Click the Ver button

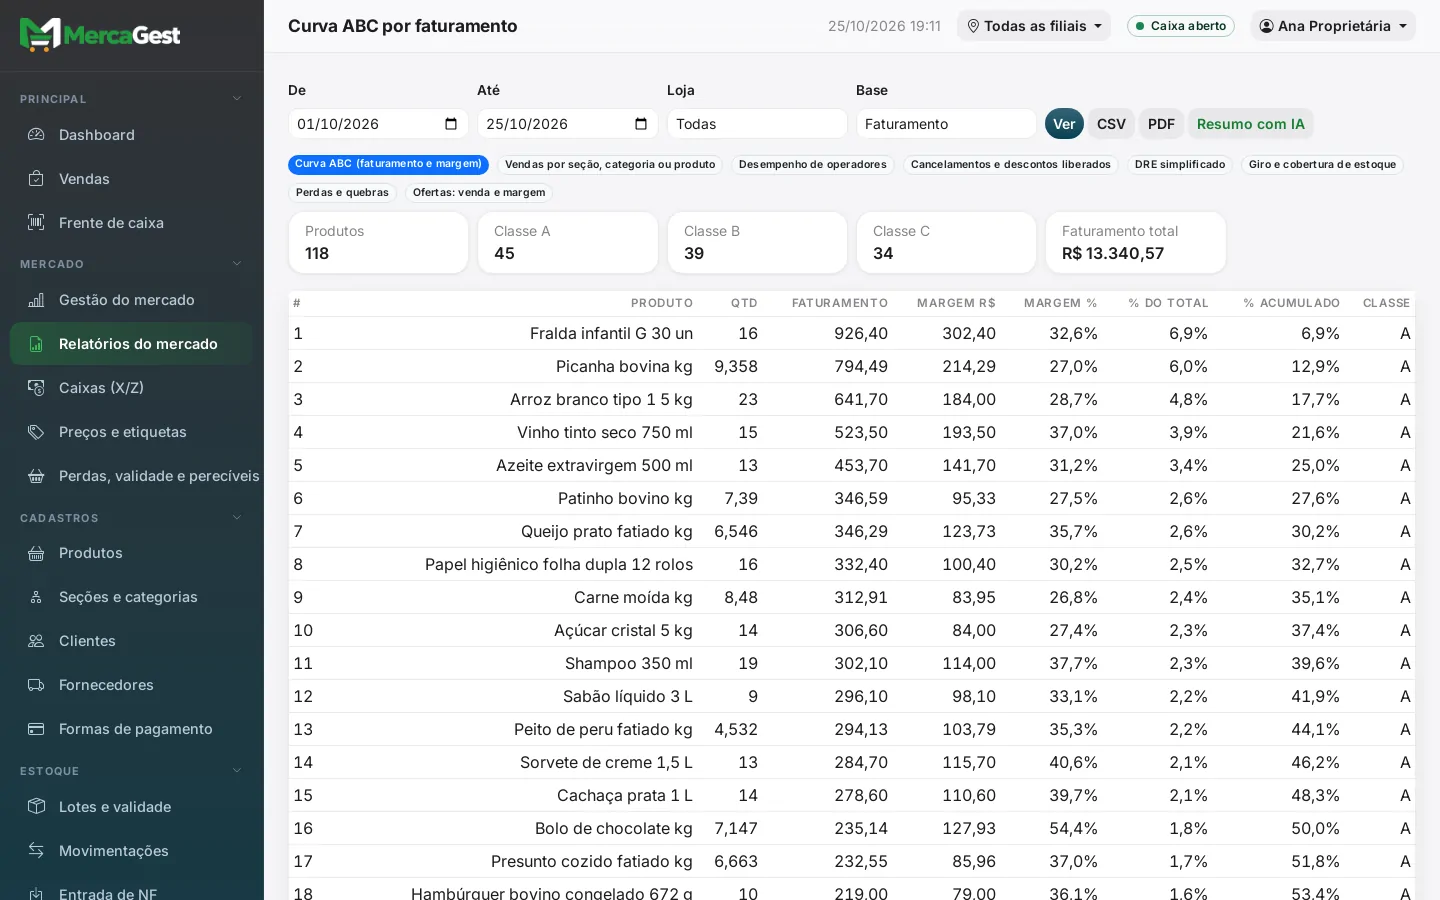1064,124
